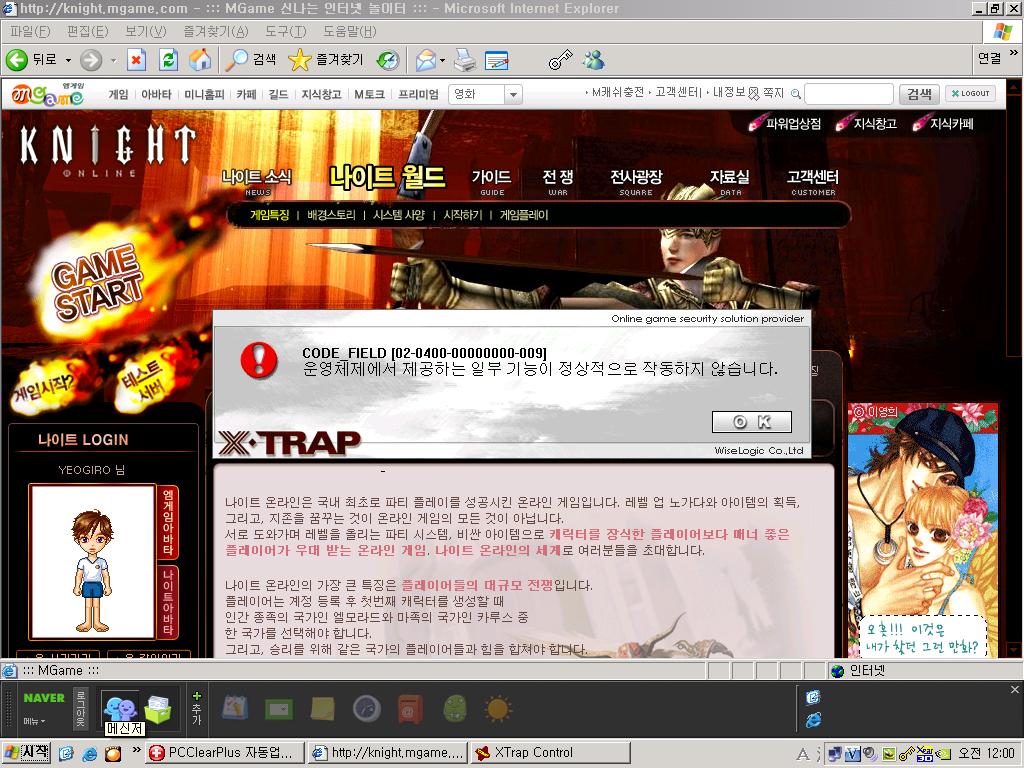Image resolution: width=1024 pixels, height=768 pixels.
Task: Open the 파워업상점 link
Action: point(785,123)
